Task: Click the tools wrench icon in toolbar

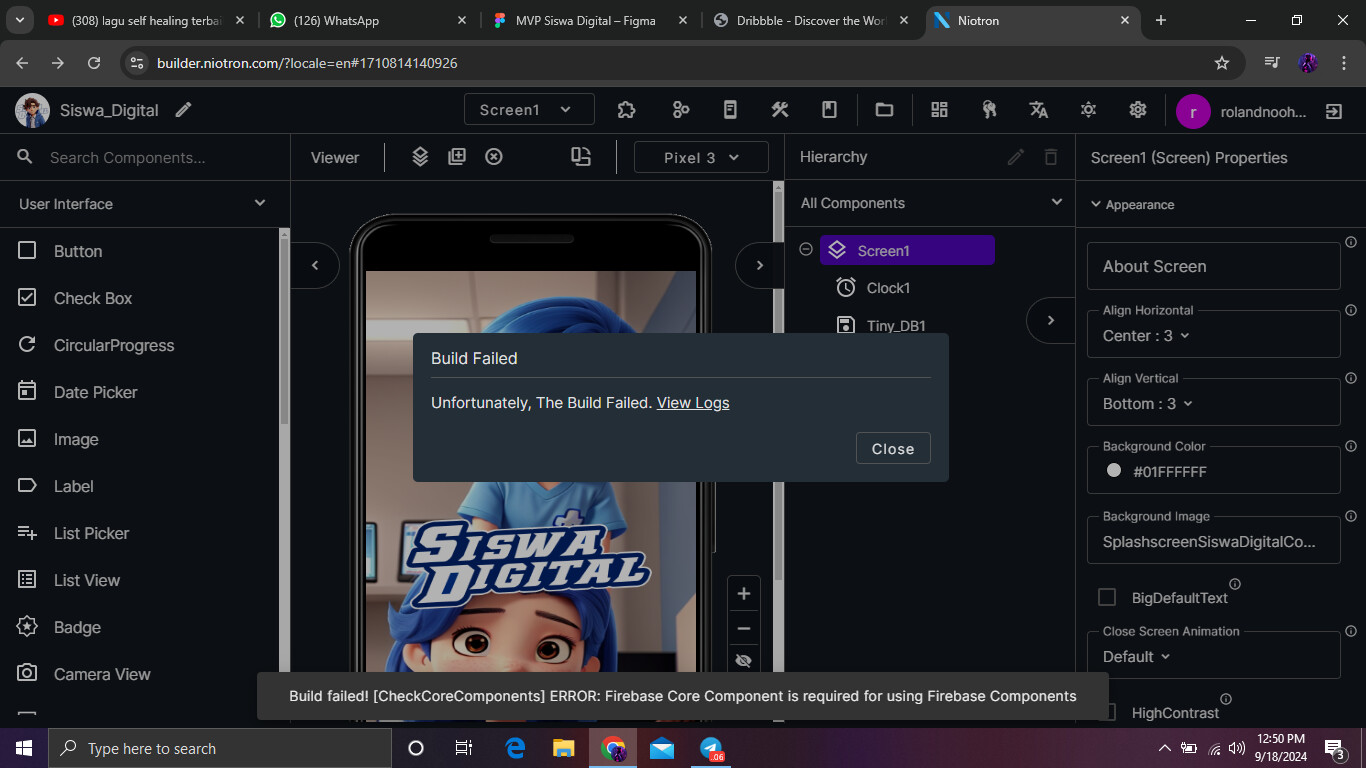Action: pos(780,110)
